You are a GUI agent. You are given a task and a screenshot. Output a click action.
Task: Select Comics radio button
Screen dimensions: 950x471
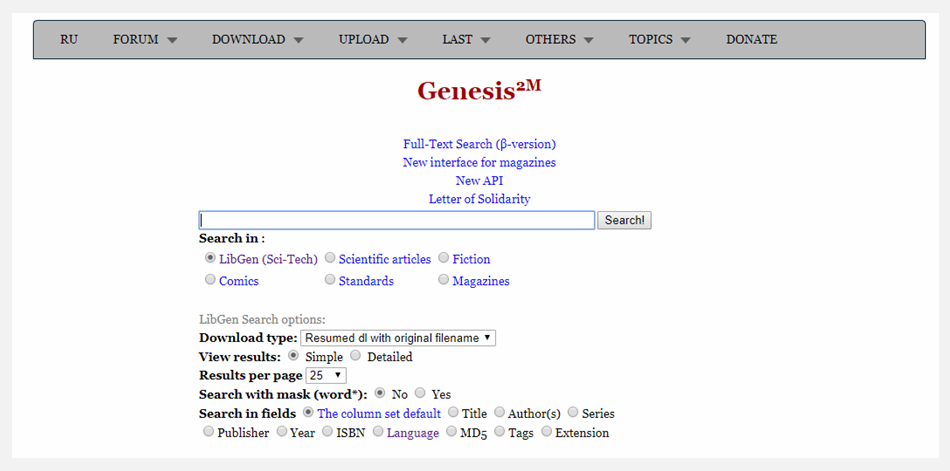pos(210,279)
